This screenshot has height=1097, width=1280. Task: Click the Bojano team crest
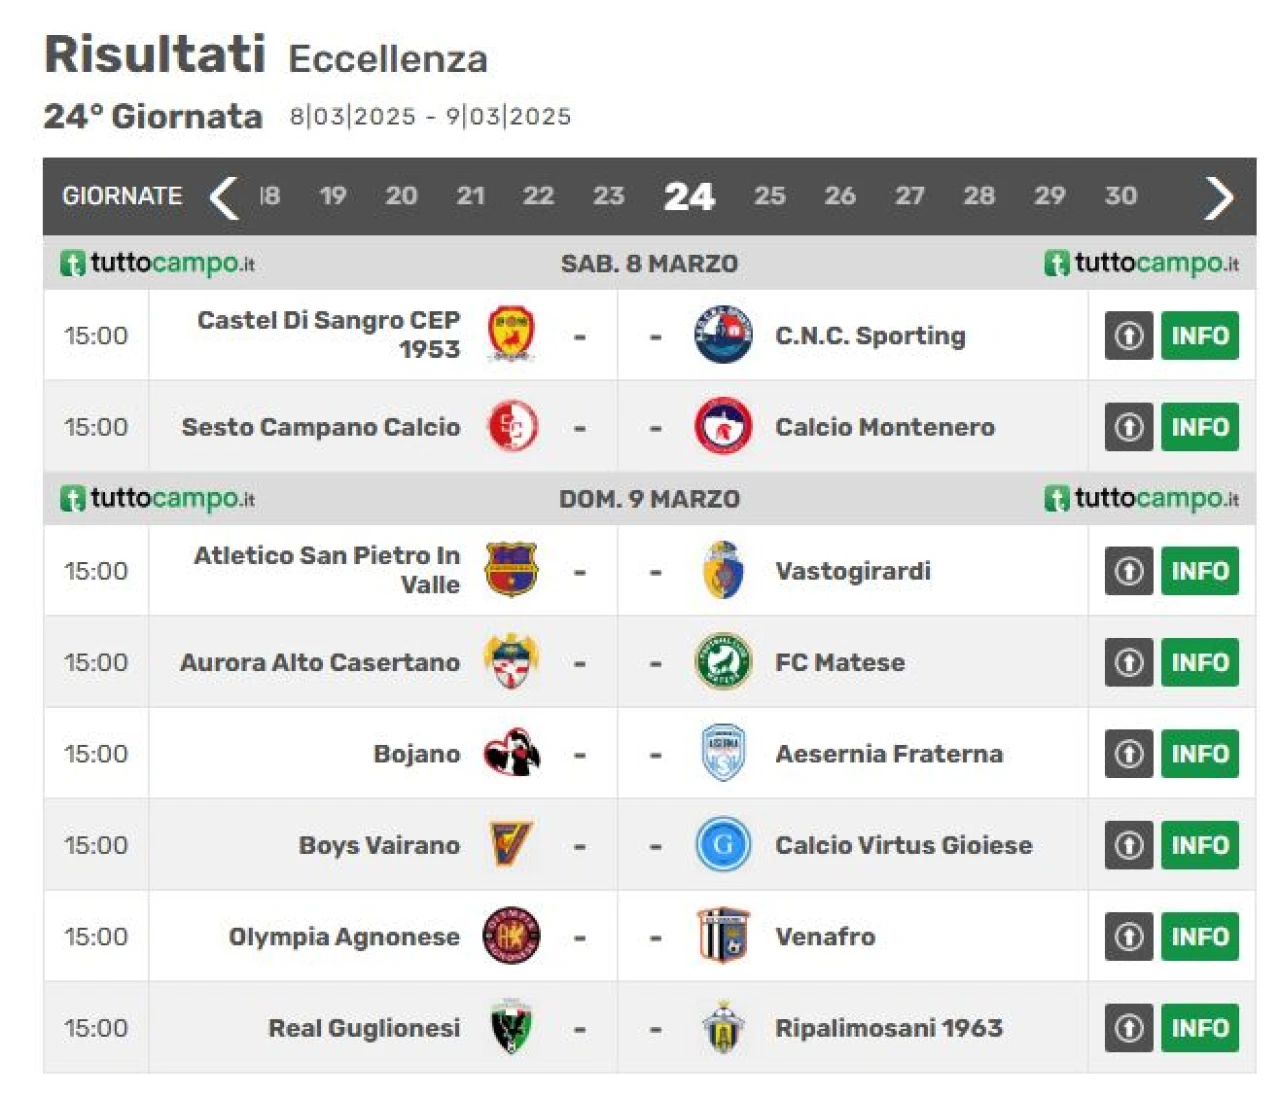pyautogui.click(x=512, y=753)
